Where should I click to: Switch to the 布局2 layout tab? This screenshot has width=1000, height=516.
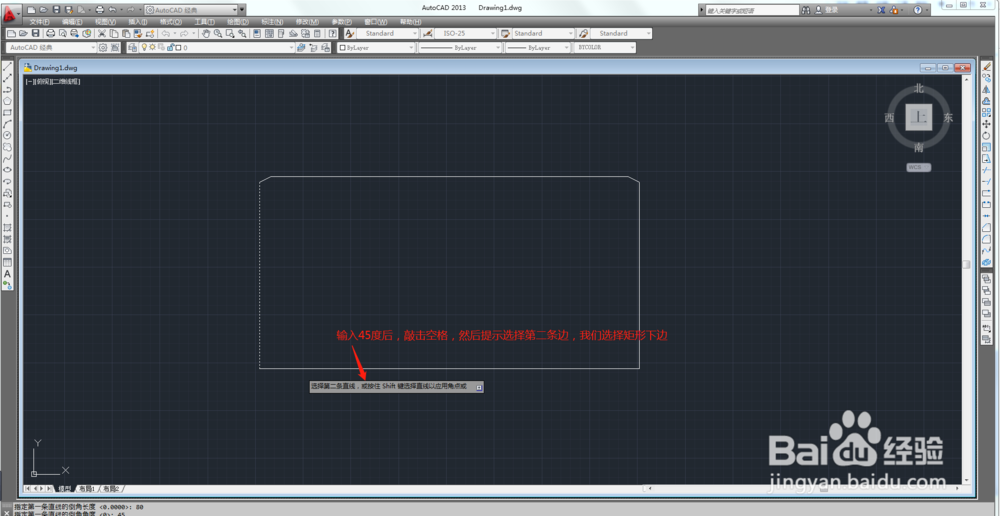112,488
